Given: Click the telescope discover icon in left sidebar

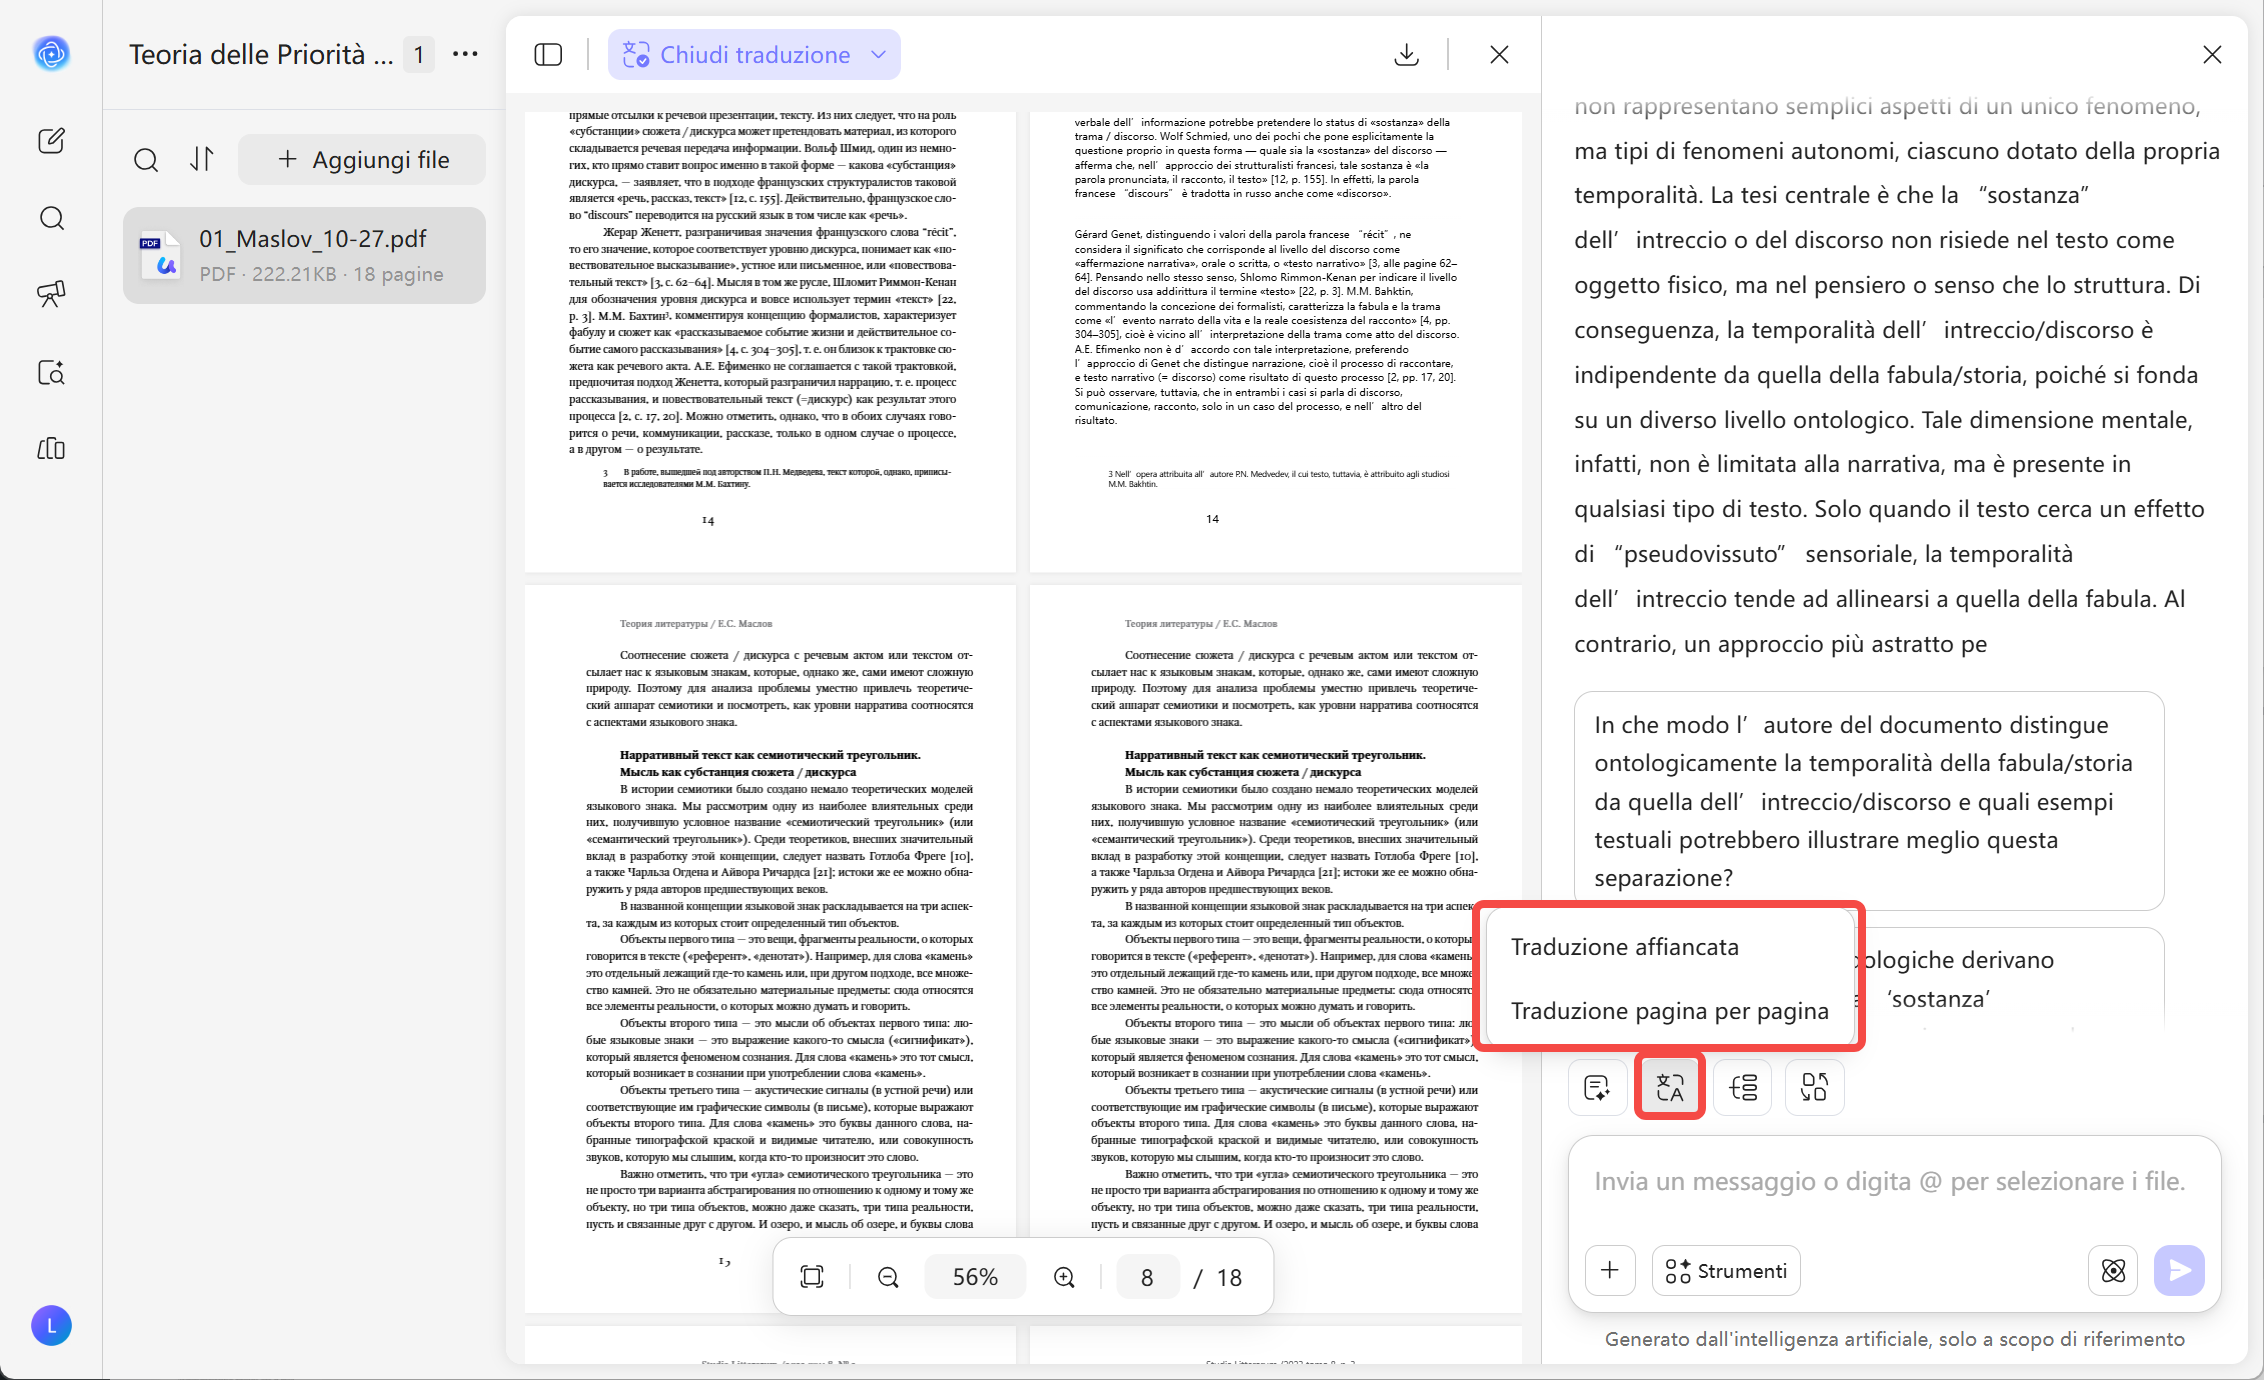Looking at the screenshot, I should (51, 294).
